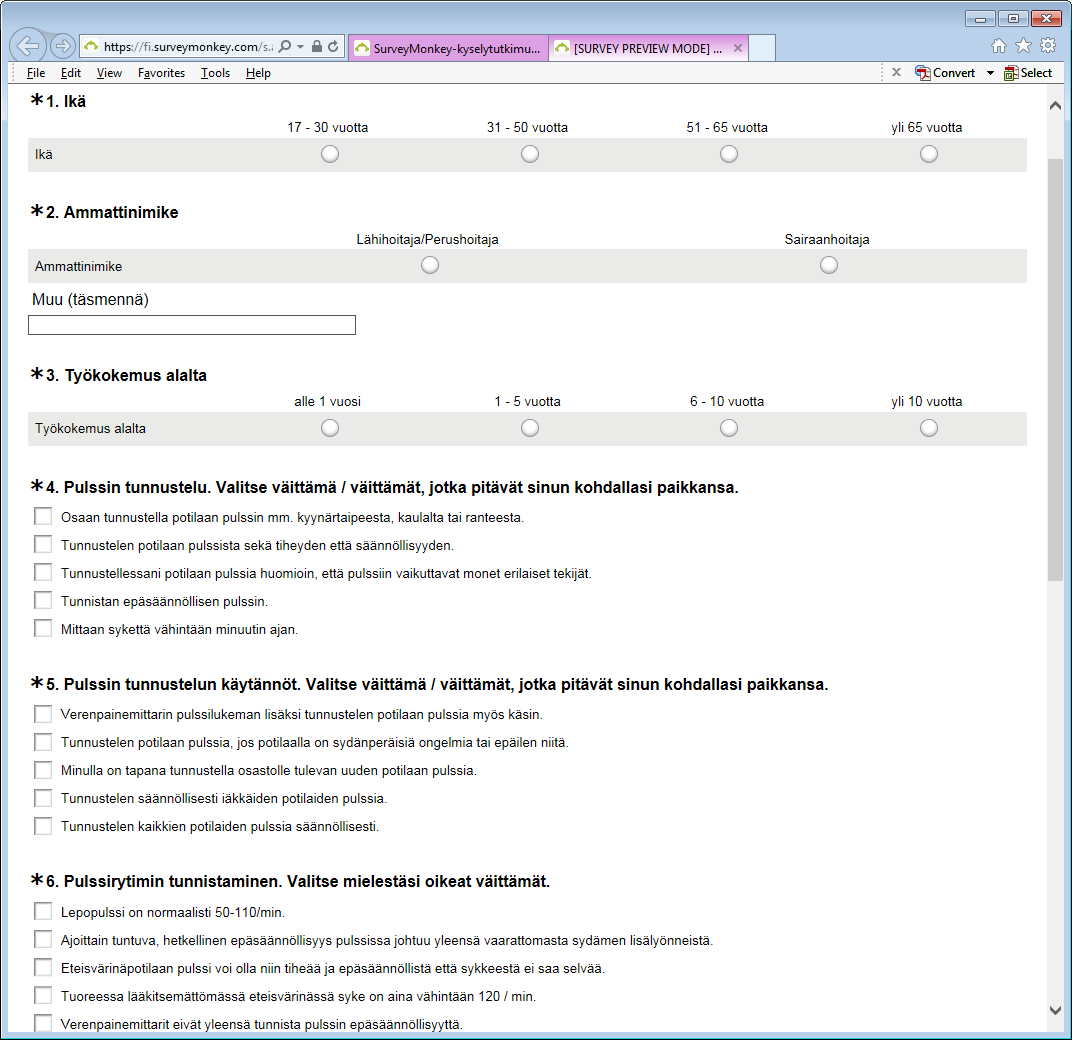Image resolution: width=1072 pixels, height=1040 pixels.
Task: Select age yli 65 vuotta
Action: point(928,154)
